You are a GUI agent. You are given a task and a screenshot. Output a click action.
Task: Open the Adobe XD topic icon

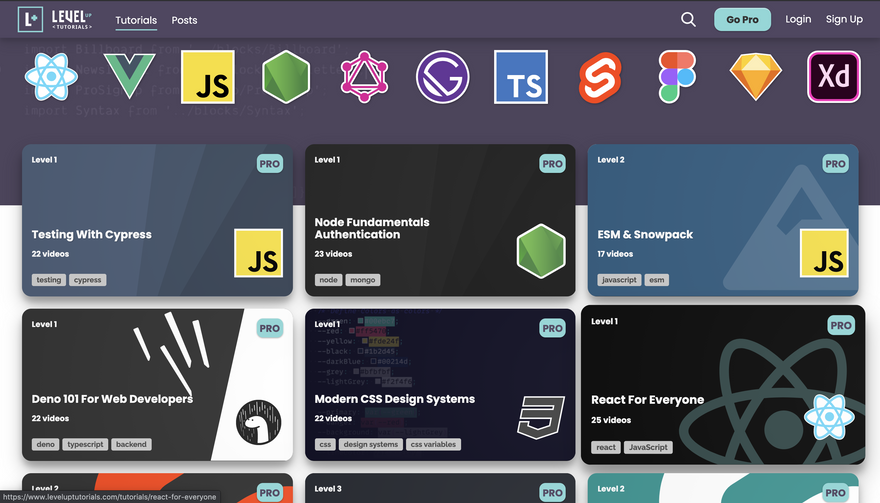point(833,77)
